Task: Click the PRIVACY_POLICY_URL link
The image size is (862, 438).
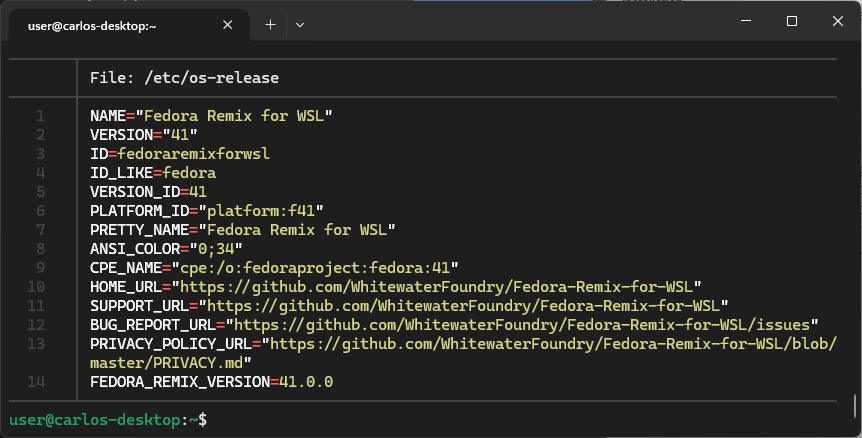Action: (554, 344)
